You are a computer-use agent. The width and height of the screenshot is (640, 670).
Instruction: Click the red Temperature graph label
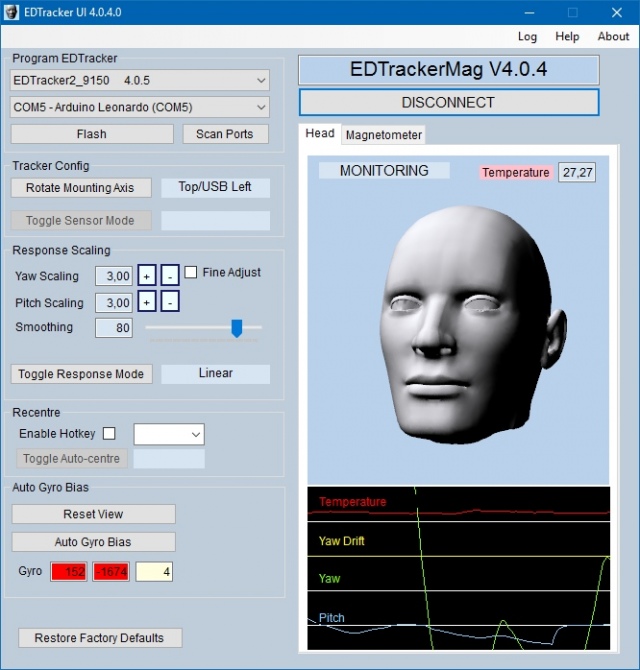pyautogui.click(x=352, y=502)
